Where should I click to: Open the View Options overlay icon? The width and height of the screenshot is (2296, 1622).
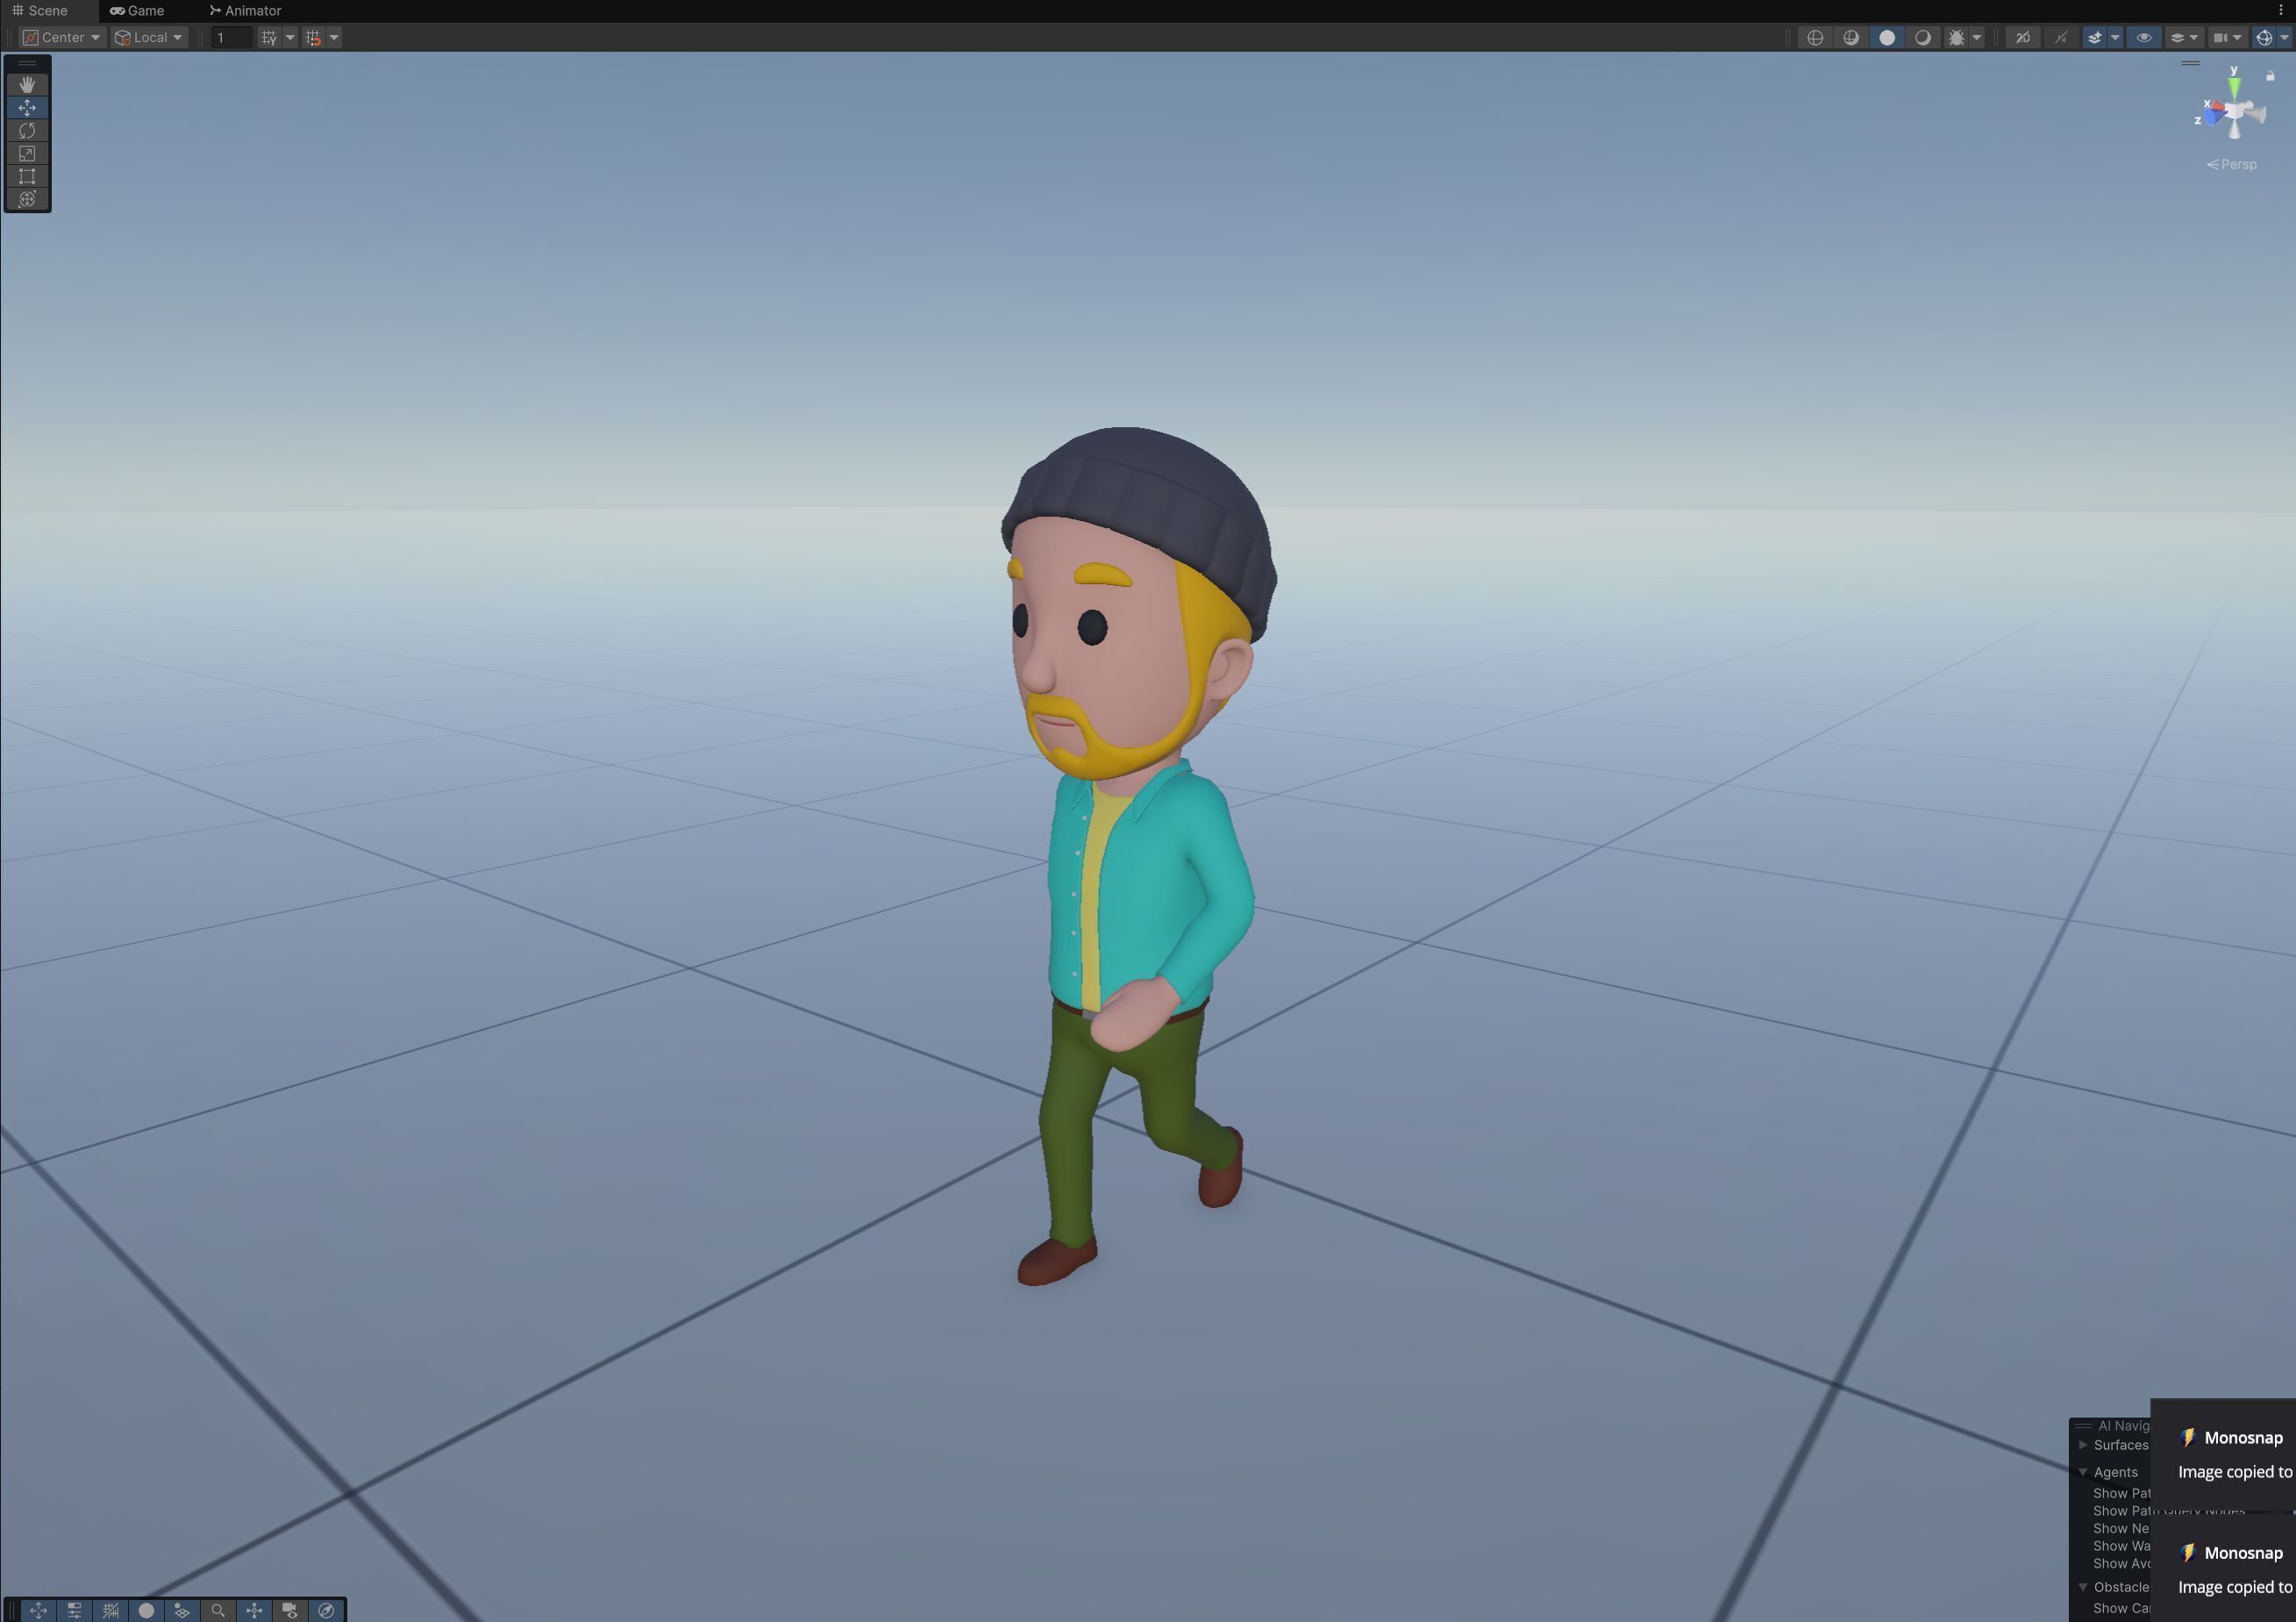click(182, 1610)
